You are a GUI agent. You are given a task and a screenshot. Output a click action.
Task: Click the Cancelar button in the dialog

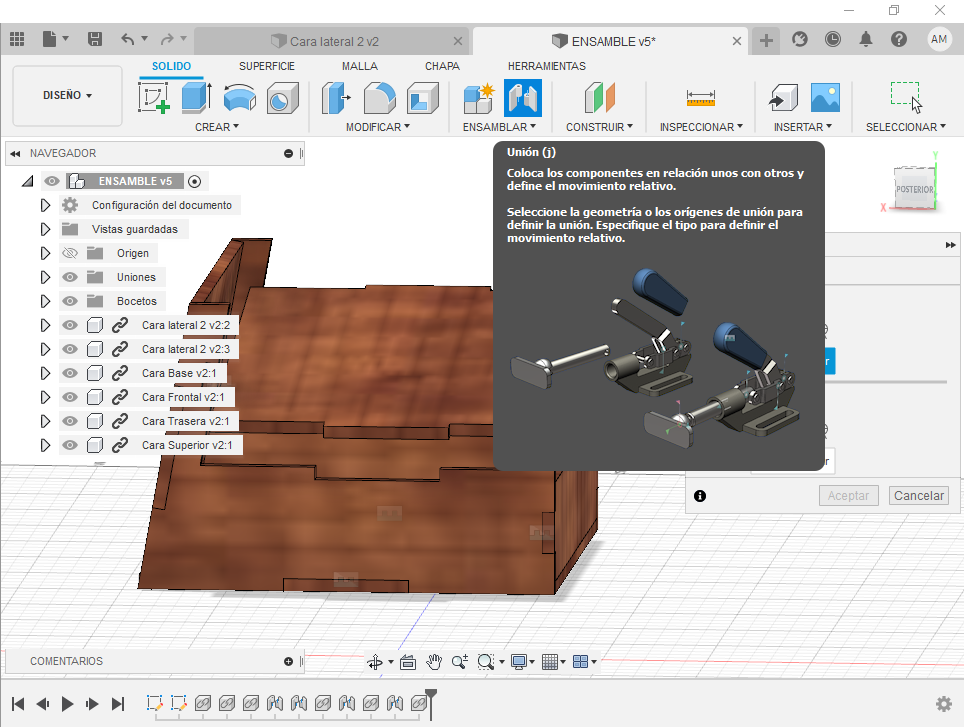(x=918, y=495)
